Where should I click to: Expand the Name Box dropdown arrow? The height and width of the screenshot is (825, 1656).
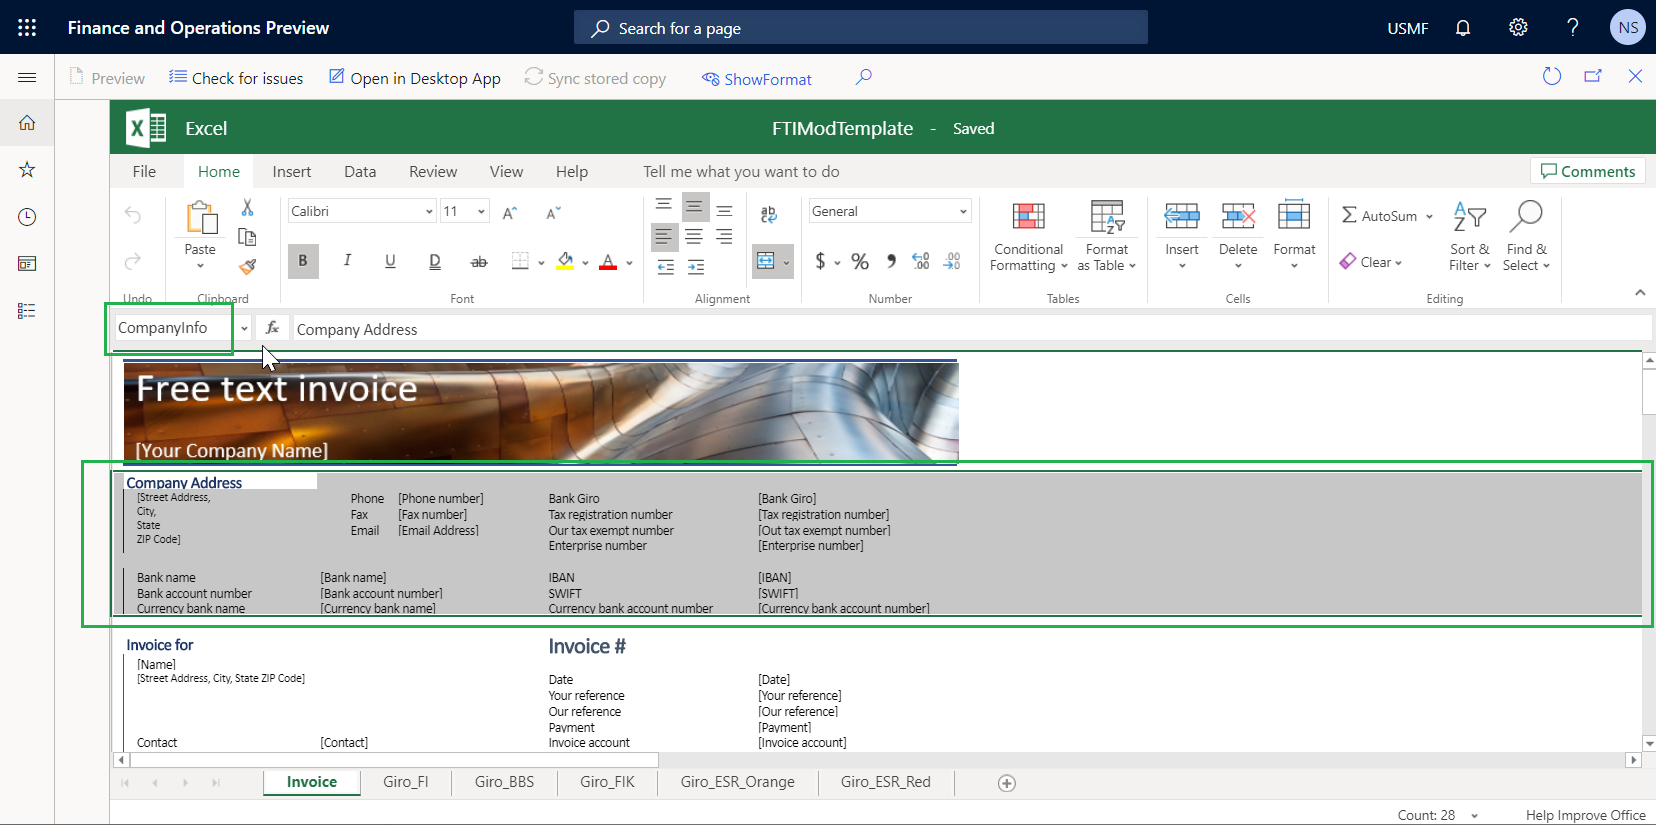tap(244, 328)
